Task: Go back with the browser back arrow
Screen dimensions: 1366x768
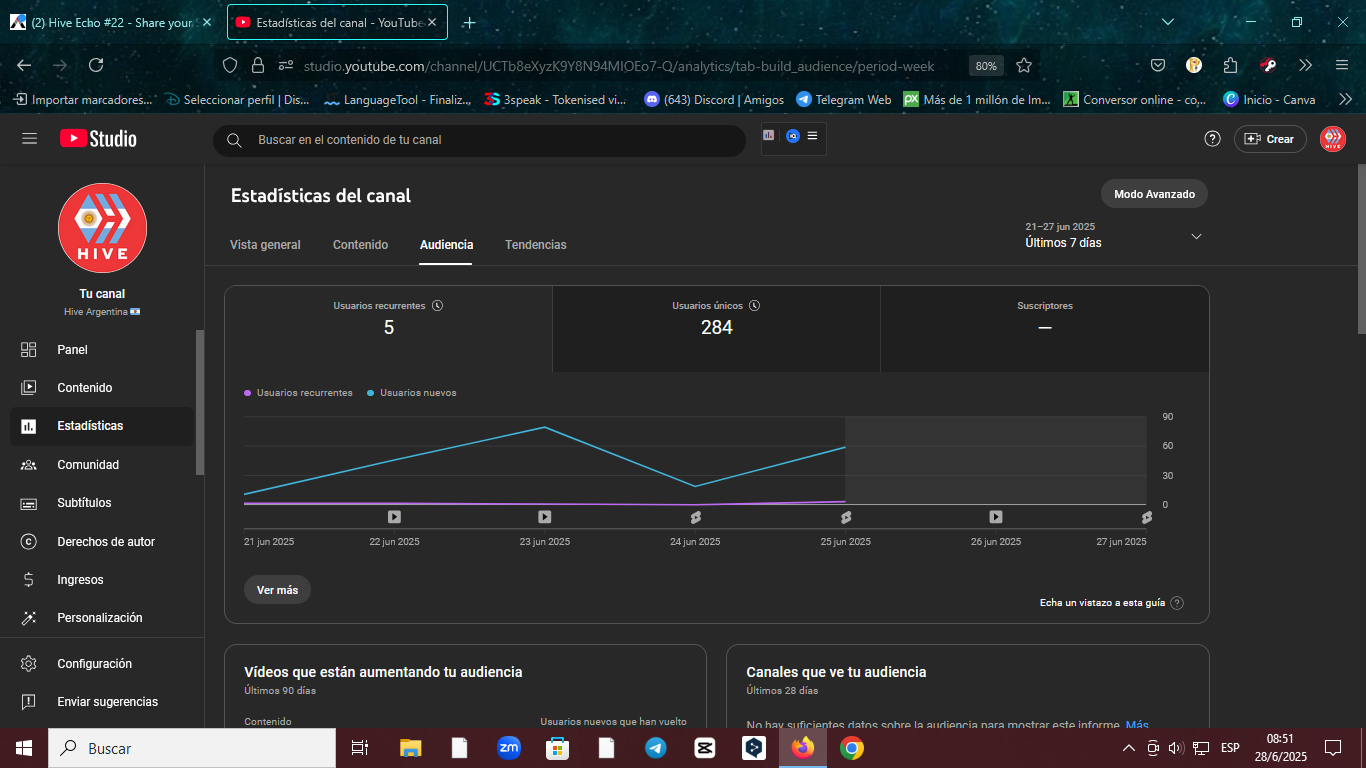Action: tap(24, 65)
